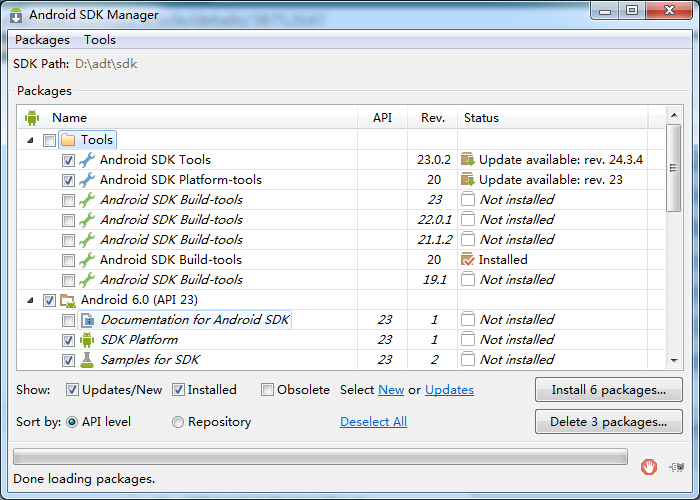The image size is (700, 500).
Task: Select Sort by API level radio button
Action: [x=72, y=422]
